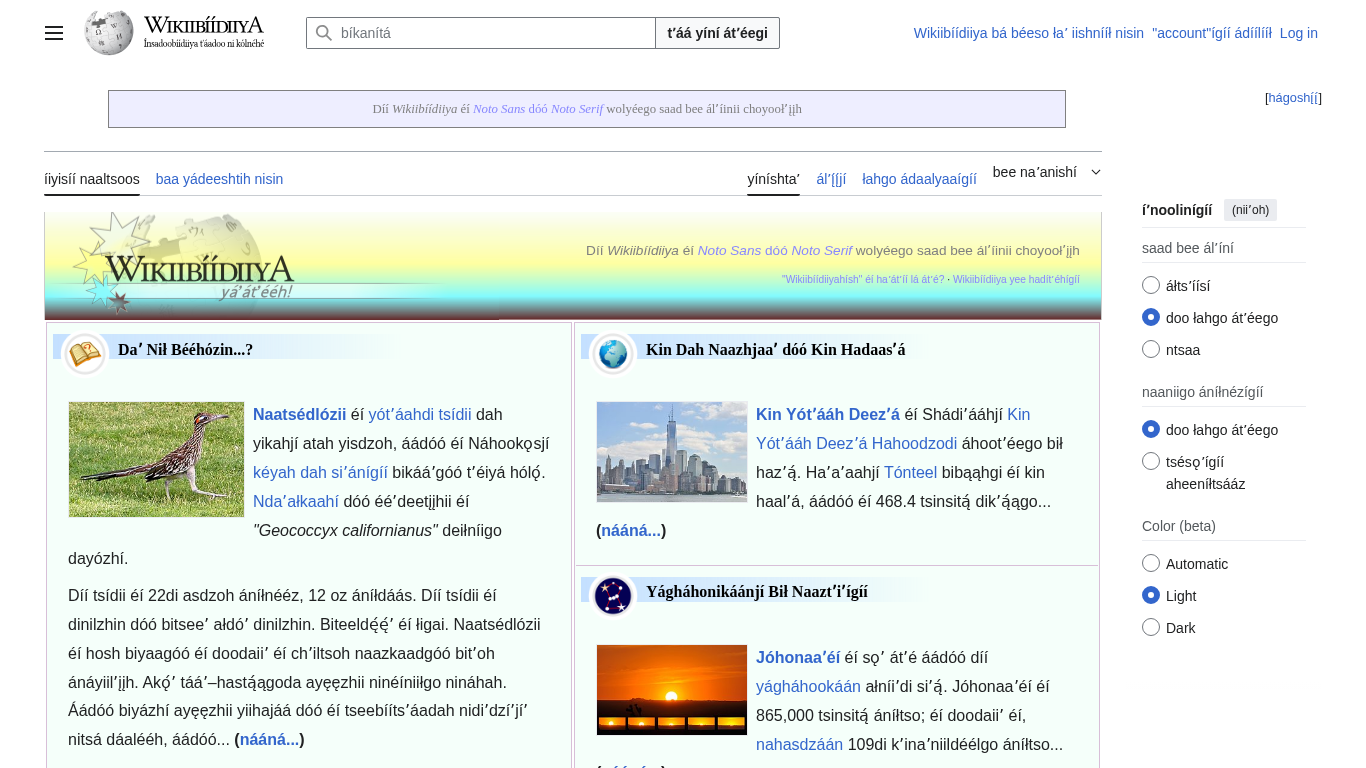Open the hamburger main menu
The image size is (1366, 768).
click(x=54, y=33)
